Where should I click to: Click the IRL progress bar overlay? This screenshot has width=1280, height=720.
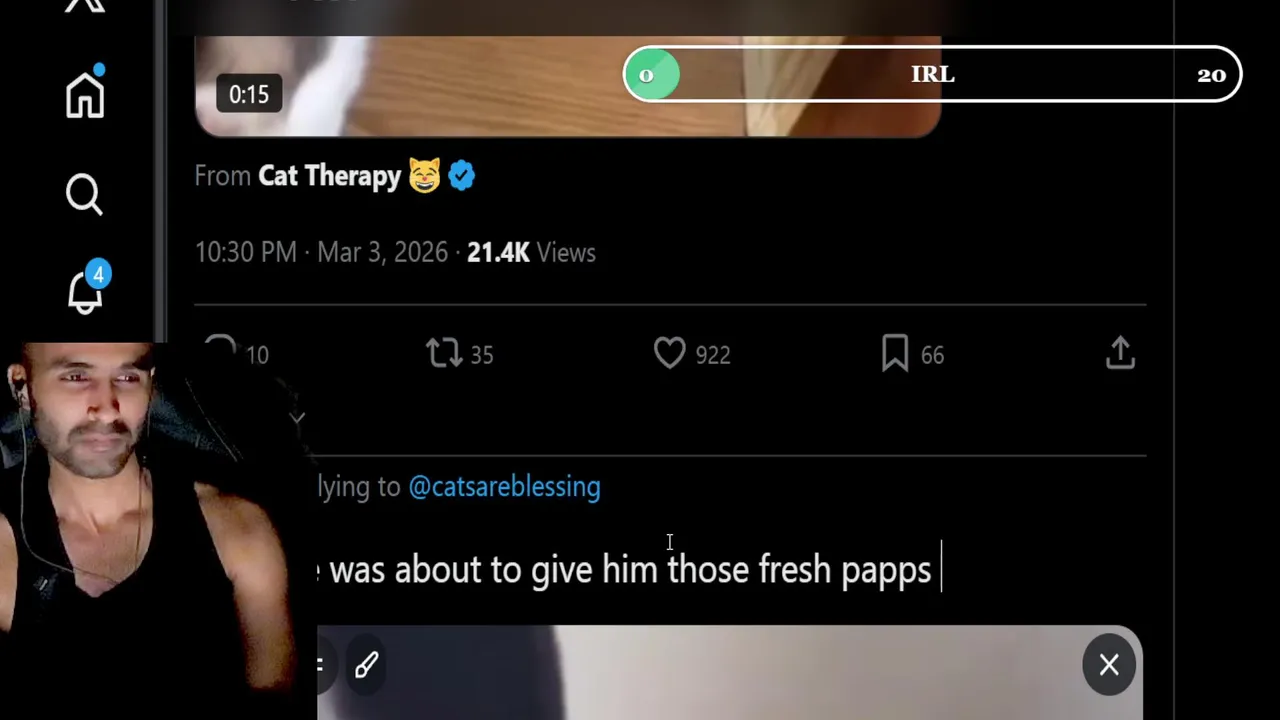932,75
